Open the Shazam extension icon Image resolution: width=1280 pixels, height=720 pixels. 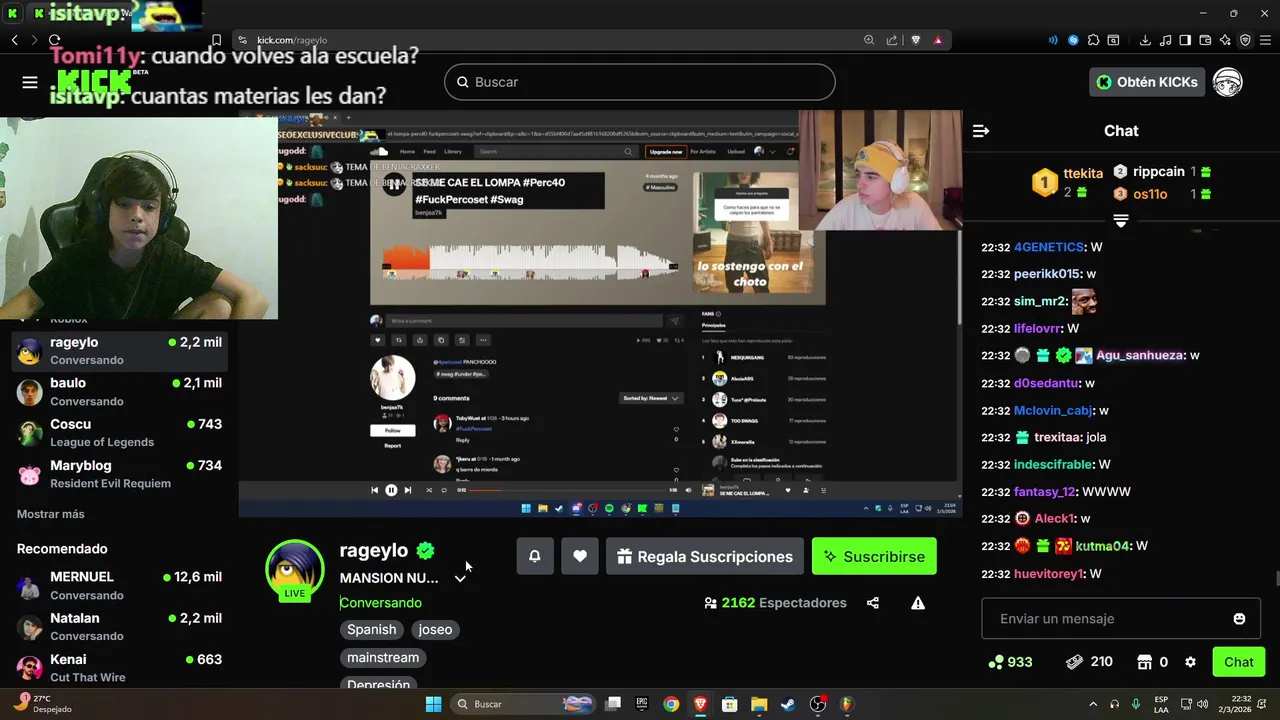point(1073,40)
